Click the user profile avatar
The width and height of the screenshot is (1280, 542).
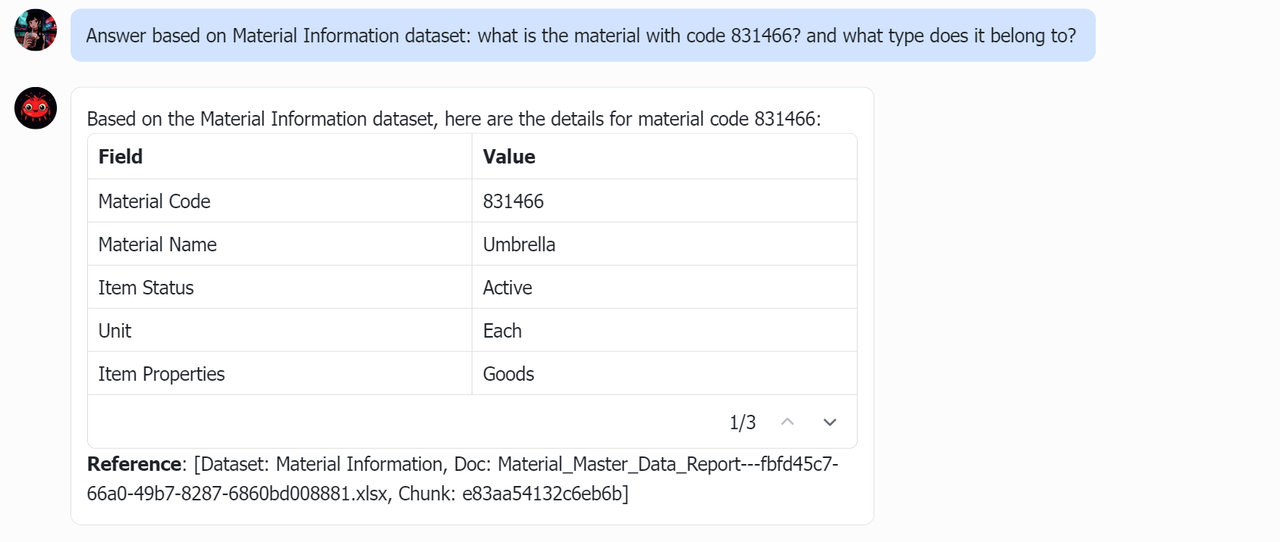pos(35,30)
